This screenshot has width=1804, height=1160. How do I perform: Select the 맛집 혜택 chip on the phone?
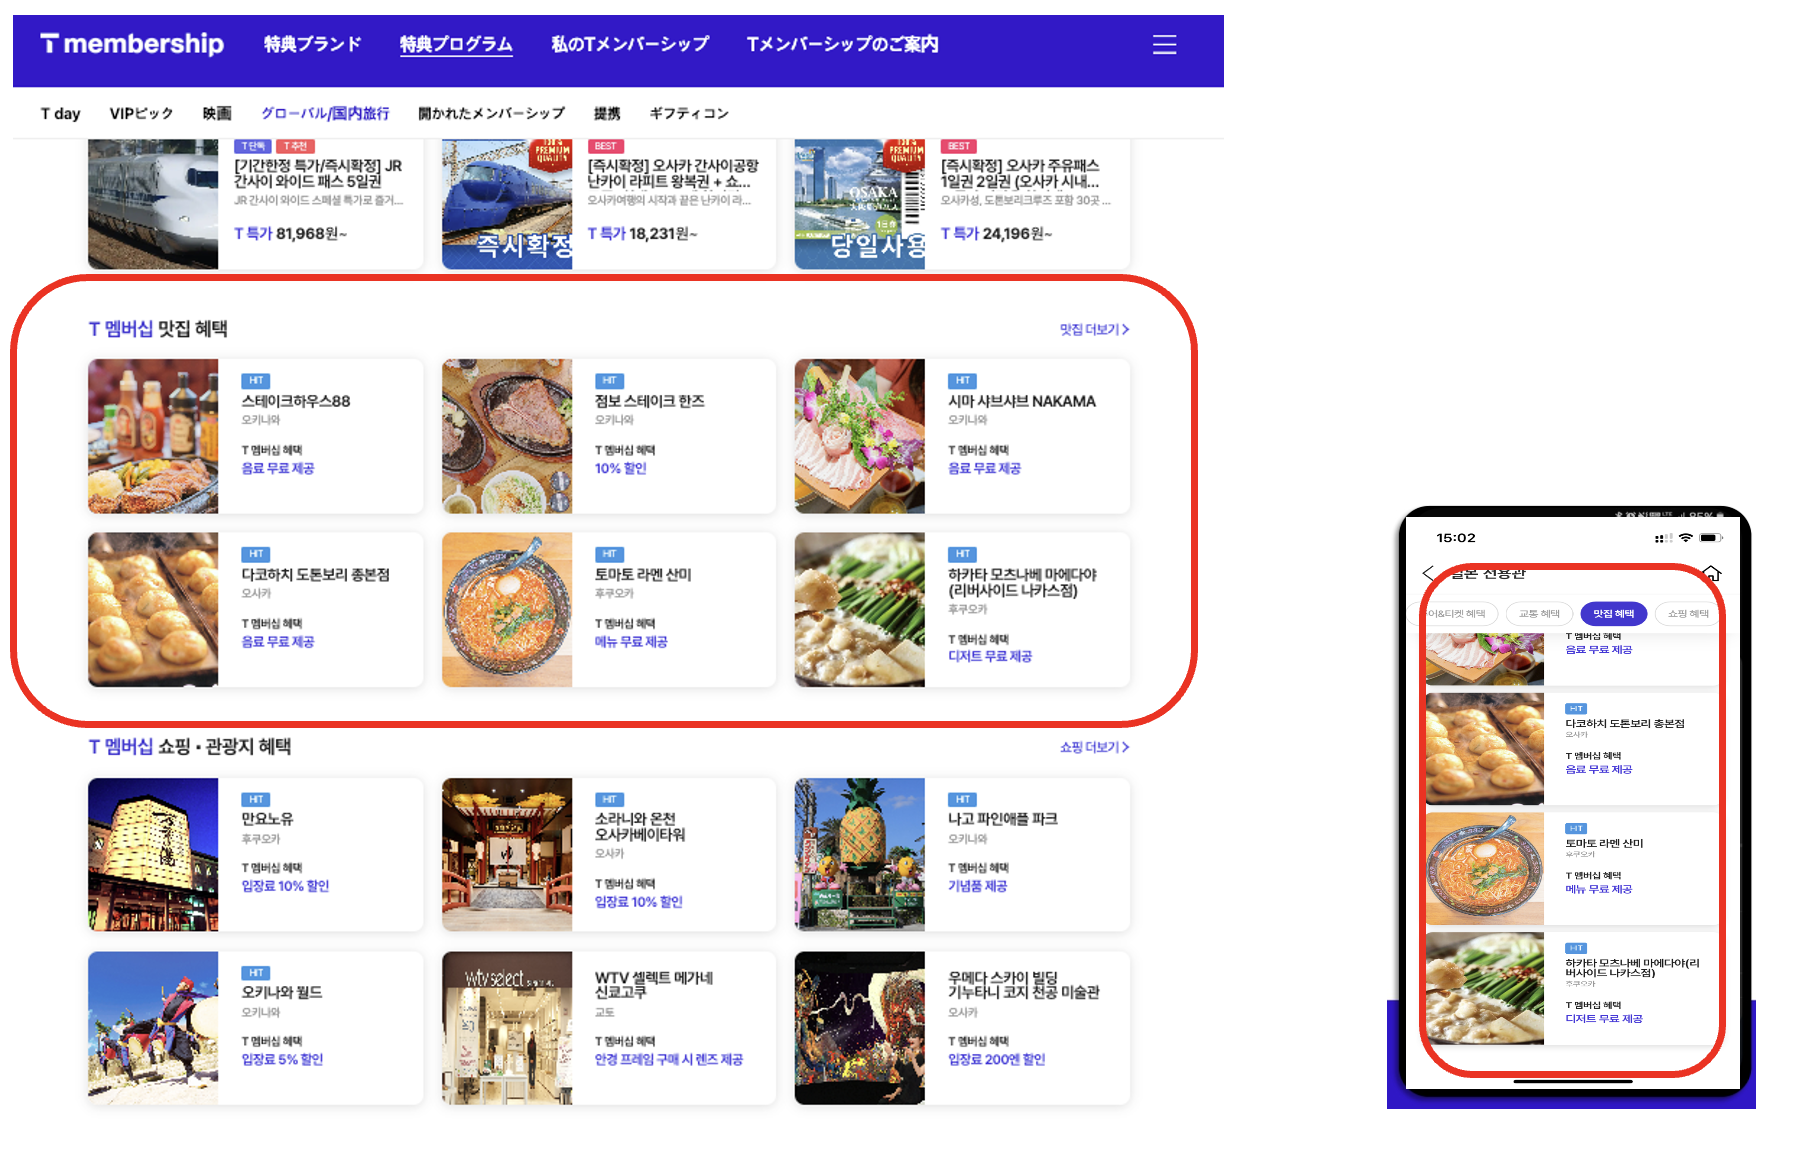tap(1613, 614)
